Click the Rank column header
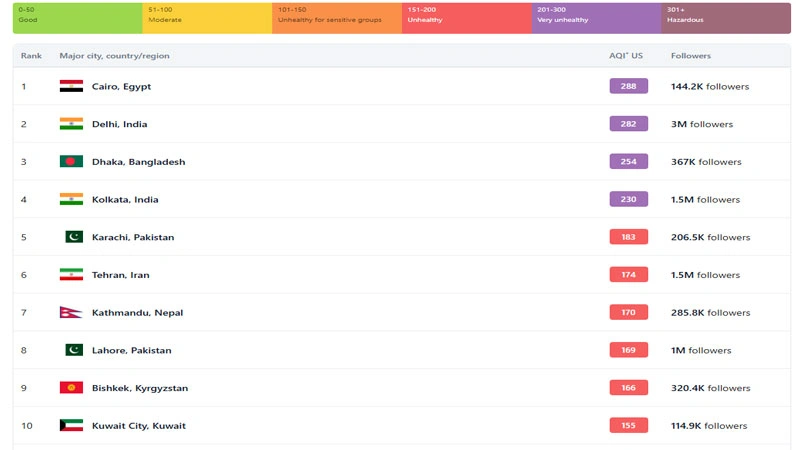Viewport: 800px width, 450px height. (31, 56)
